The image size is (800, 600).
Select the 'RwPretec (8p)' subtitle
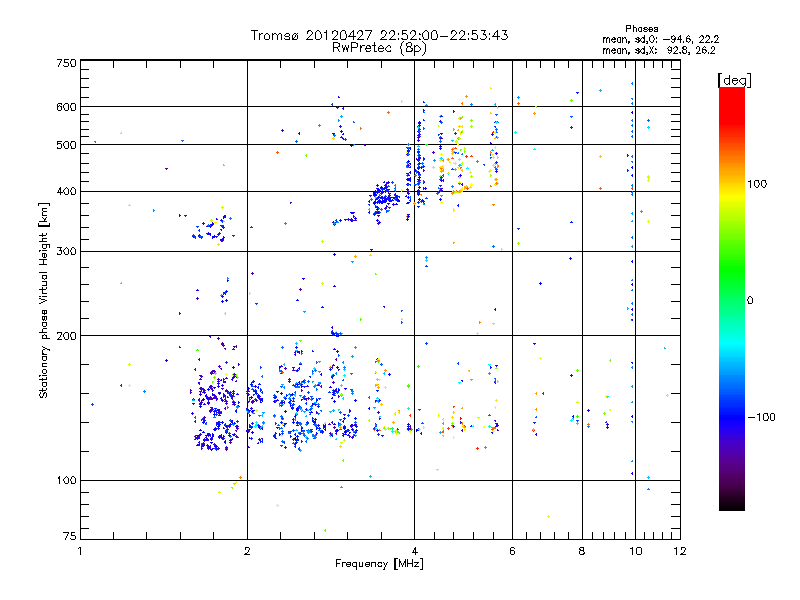click(379, 48)
